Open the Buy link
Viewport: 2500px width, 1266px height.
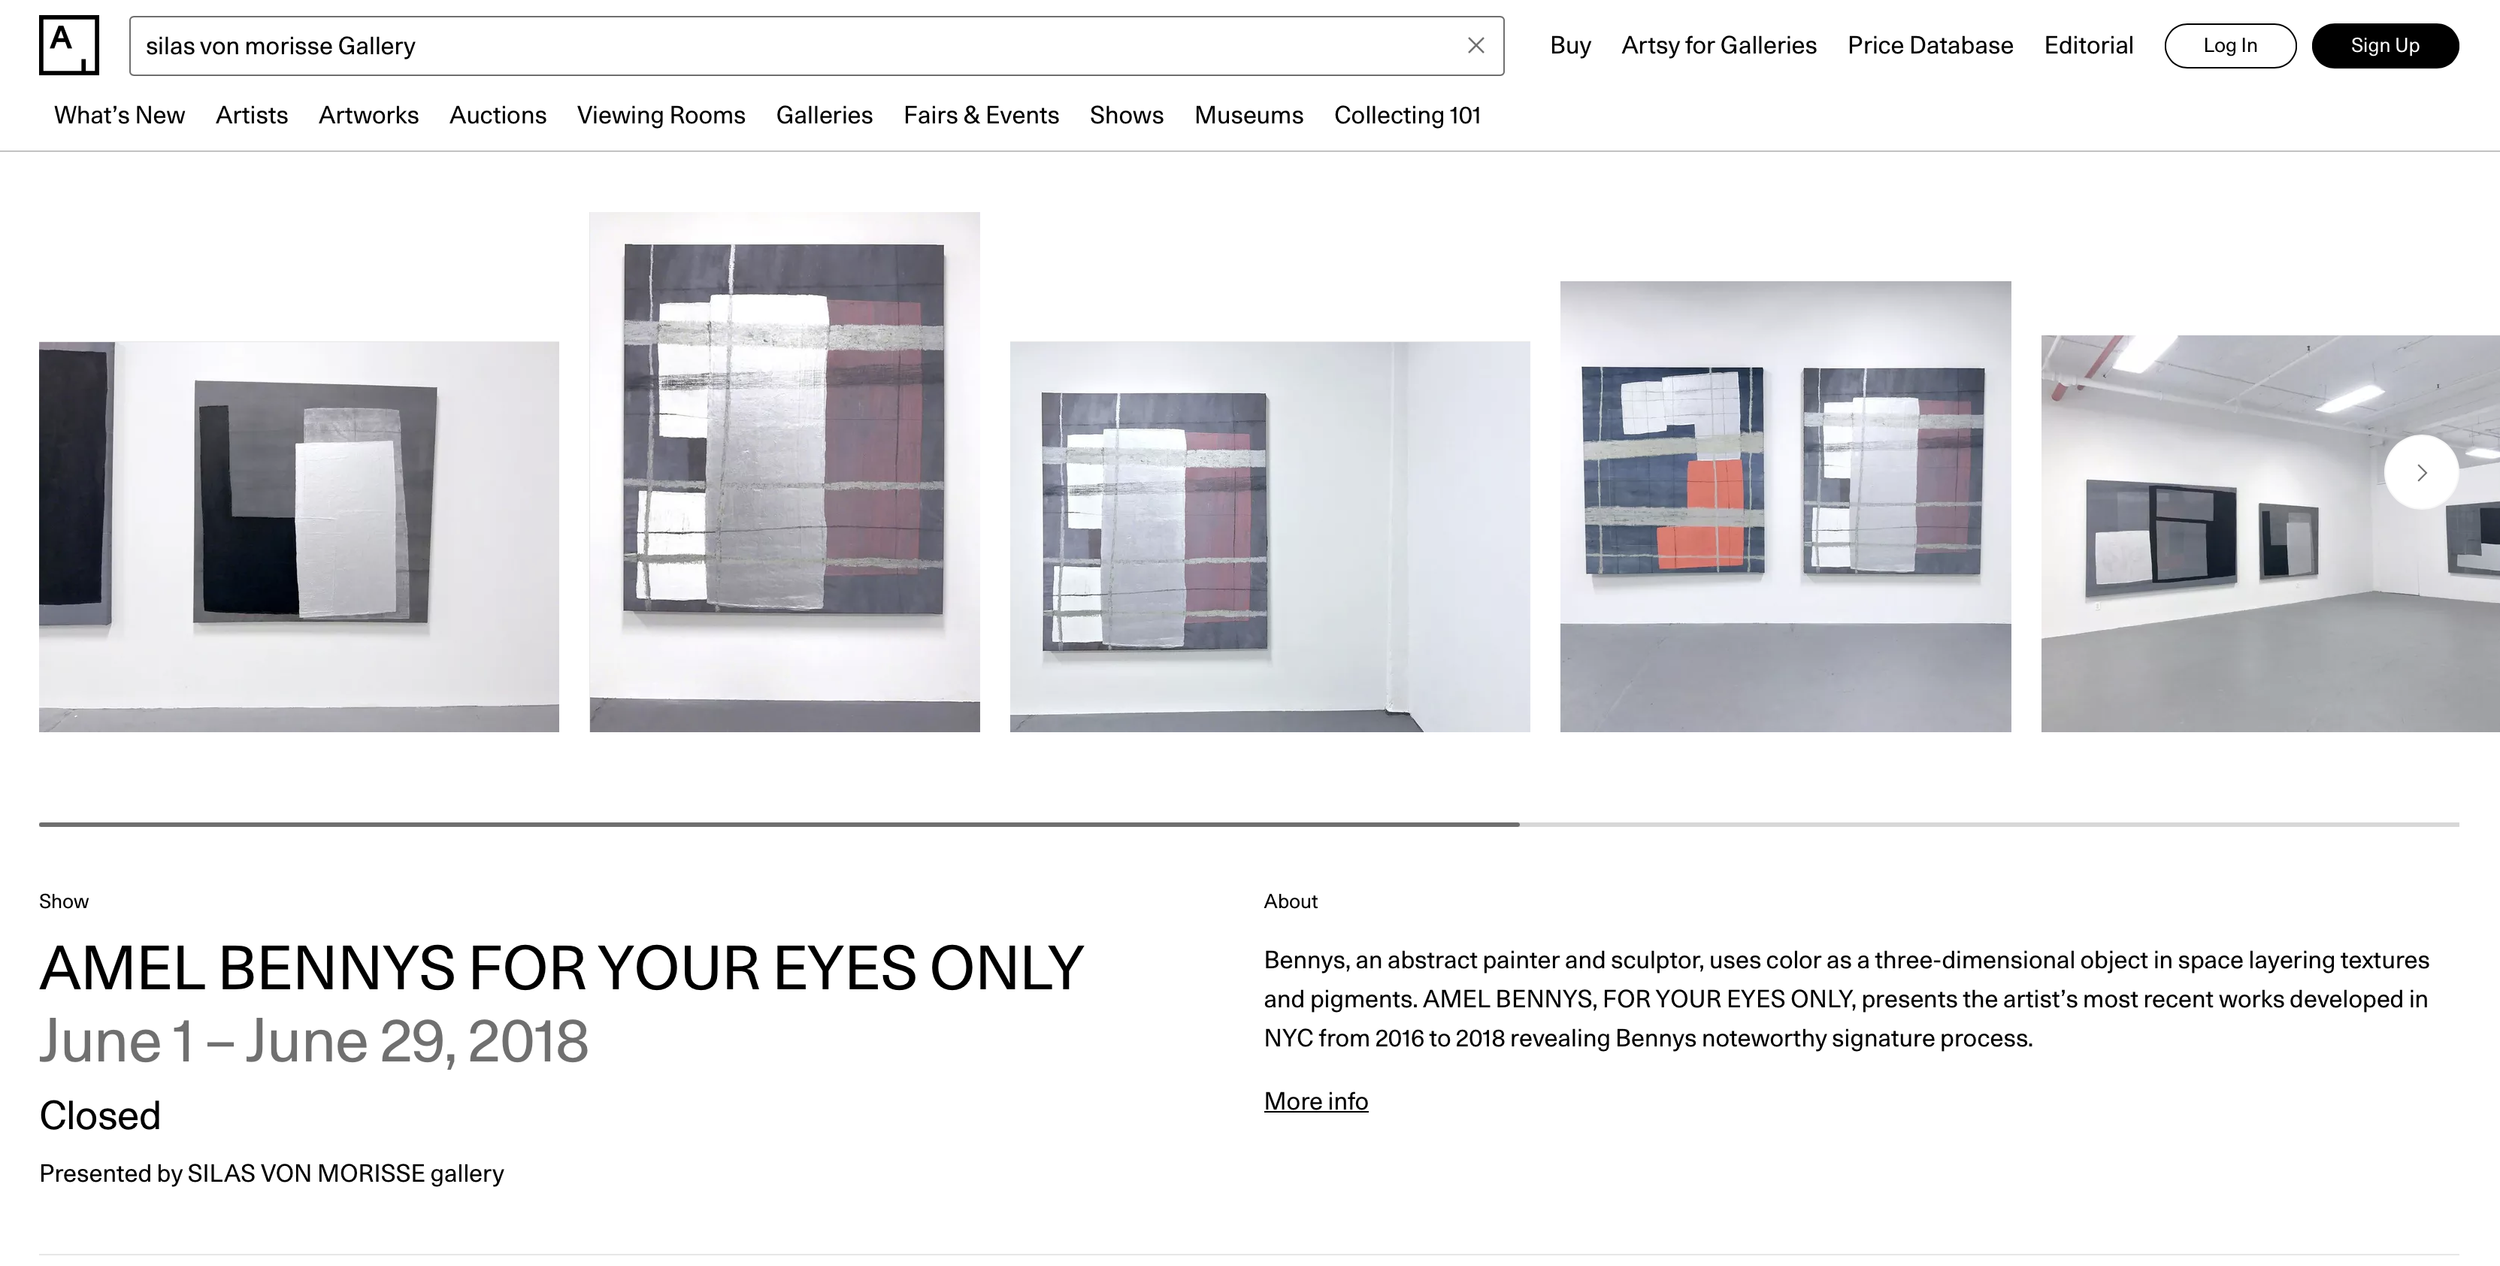click(1570, 45)
